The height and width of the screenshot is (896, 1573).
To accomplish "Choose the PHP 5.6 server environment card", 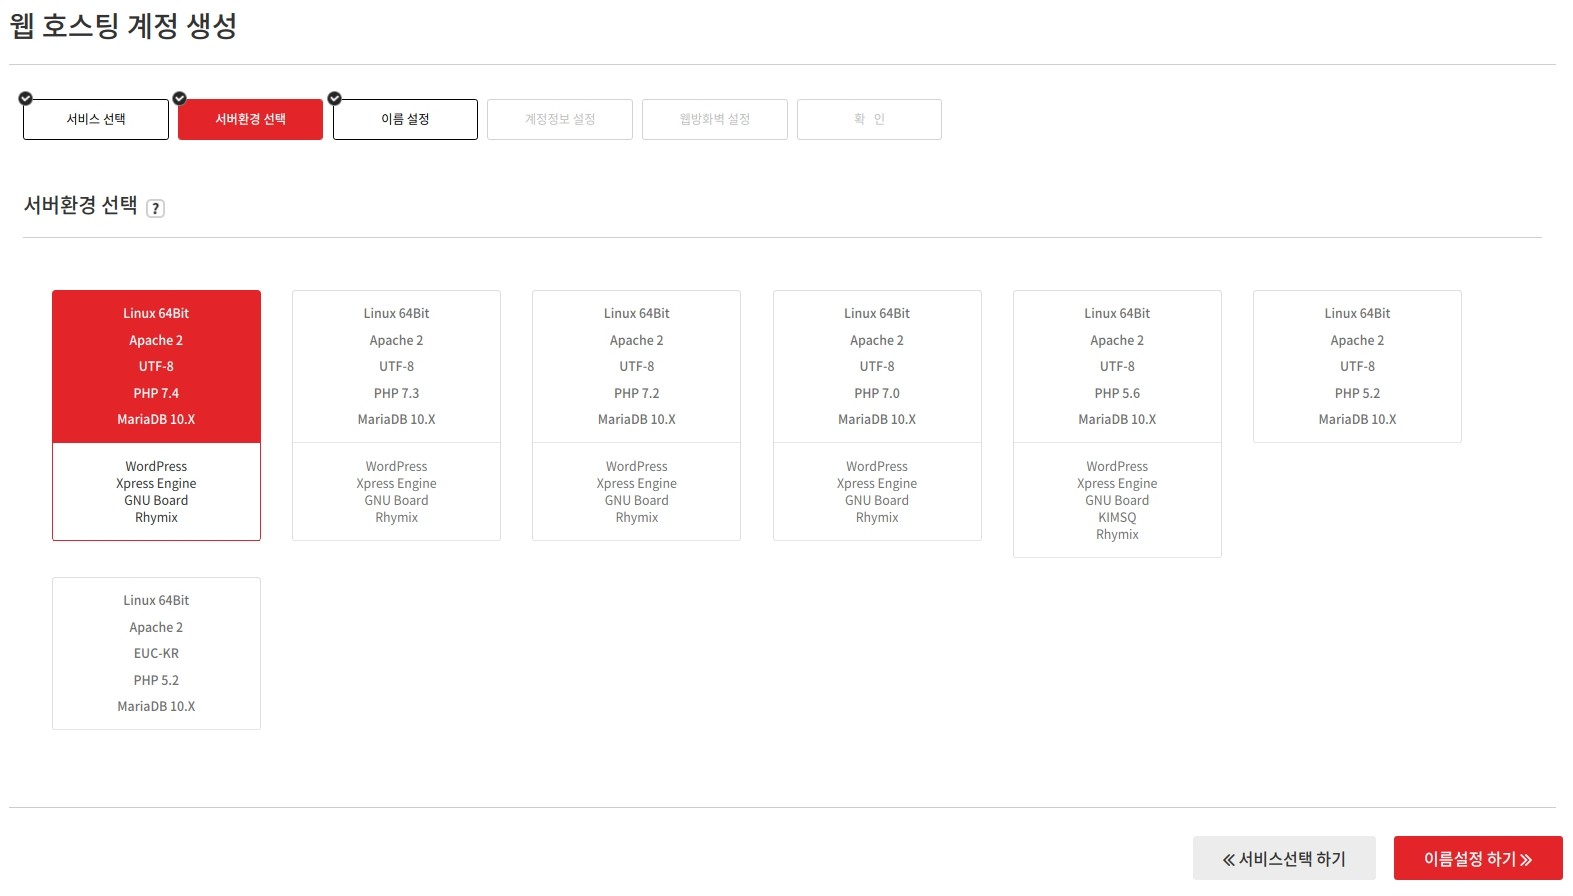I will coord(1117,424).
